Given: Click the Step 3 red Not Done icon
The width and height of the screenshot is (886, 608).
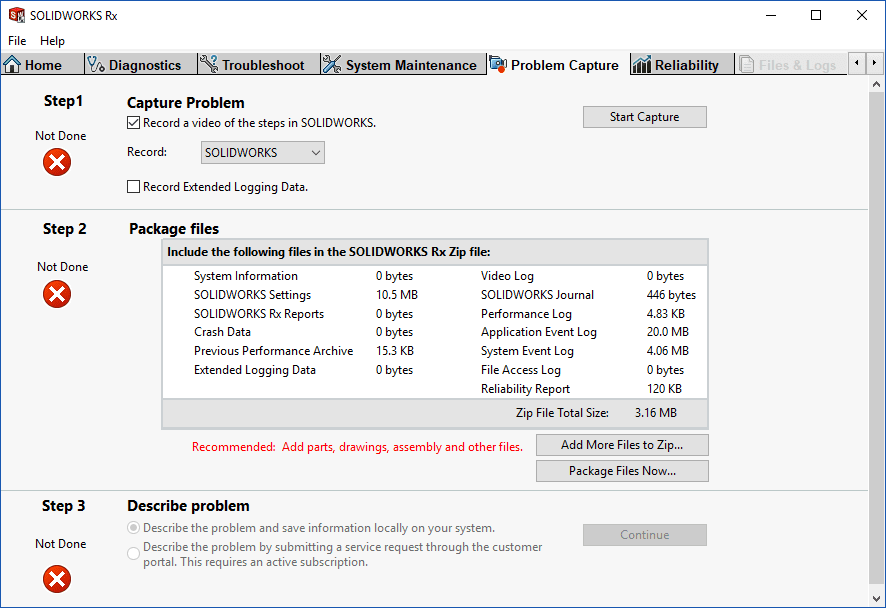Looking at the screenshot, I should 57,579.
